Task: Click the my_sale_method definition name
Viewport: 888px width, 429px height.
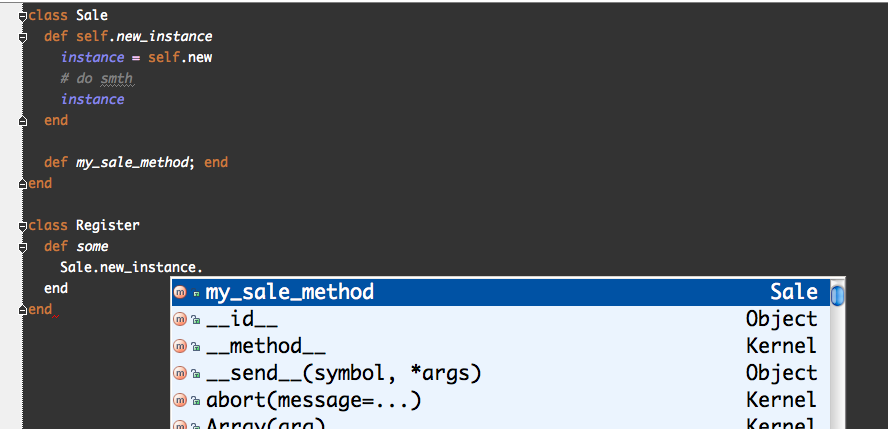Action: coord(132,163)
